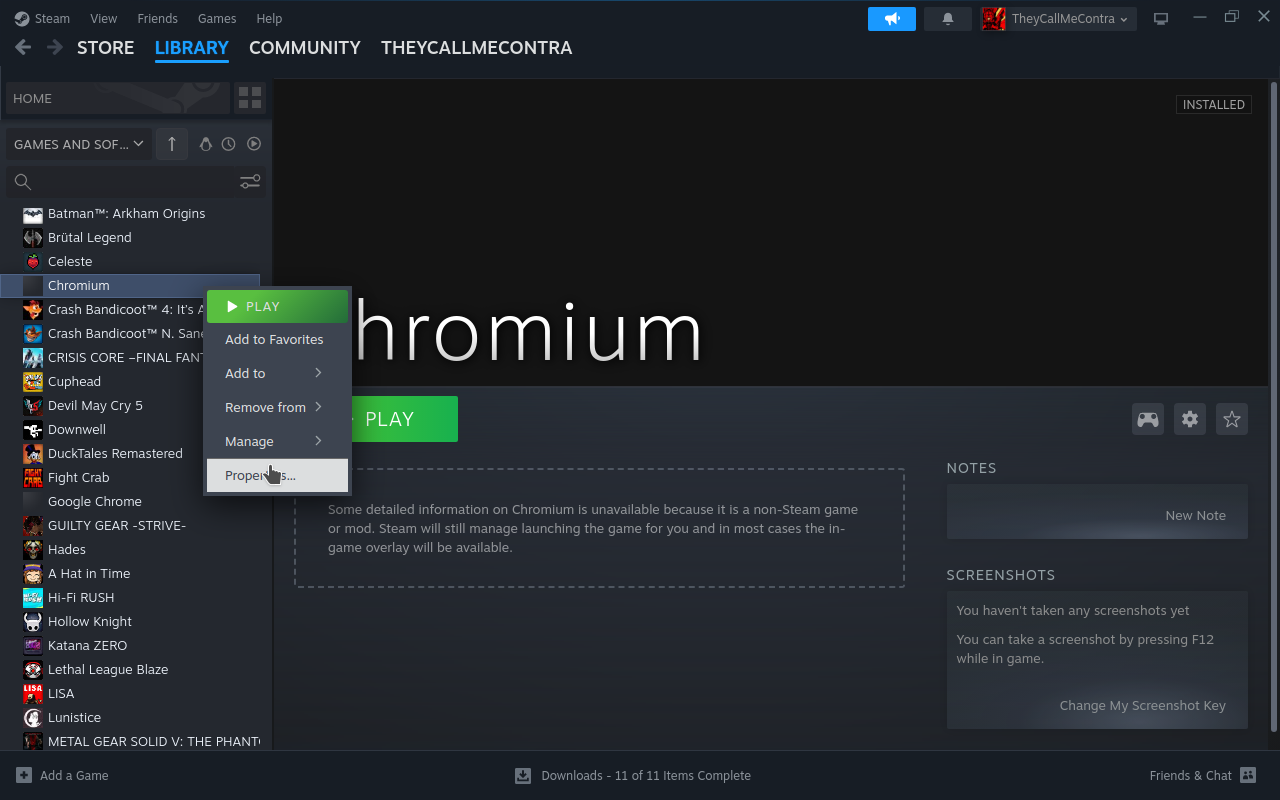The height and width of the screenshot is (800, 1280).
Task: Open the View menu
Action: pos(103,18)
